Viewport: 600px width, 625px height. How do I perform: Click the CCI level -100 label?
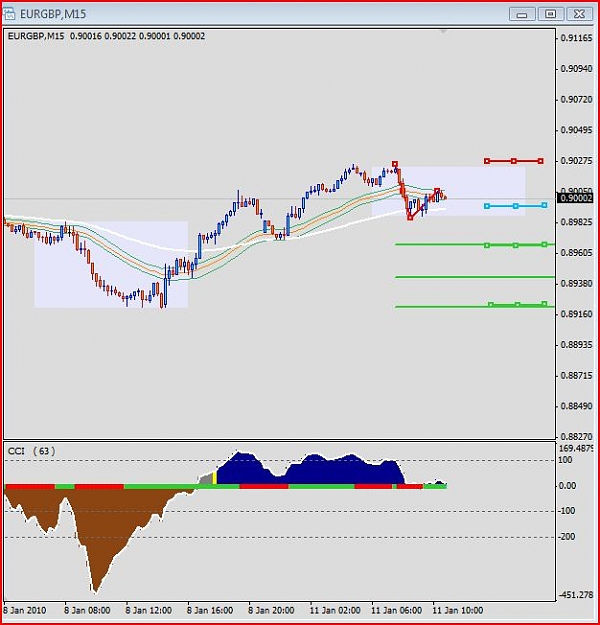(567, 511)
